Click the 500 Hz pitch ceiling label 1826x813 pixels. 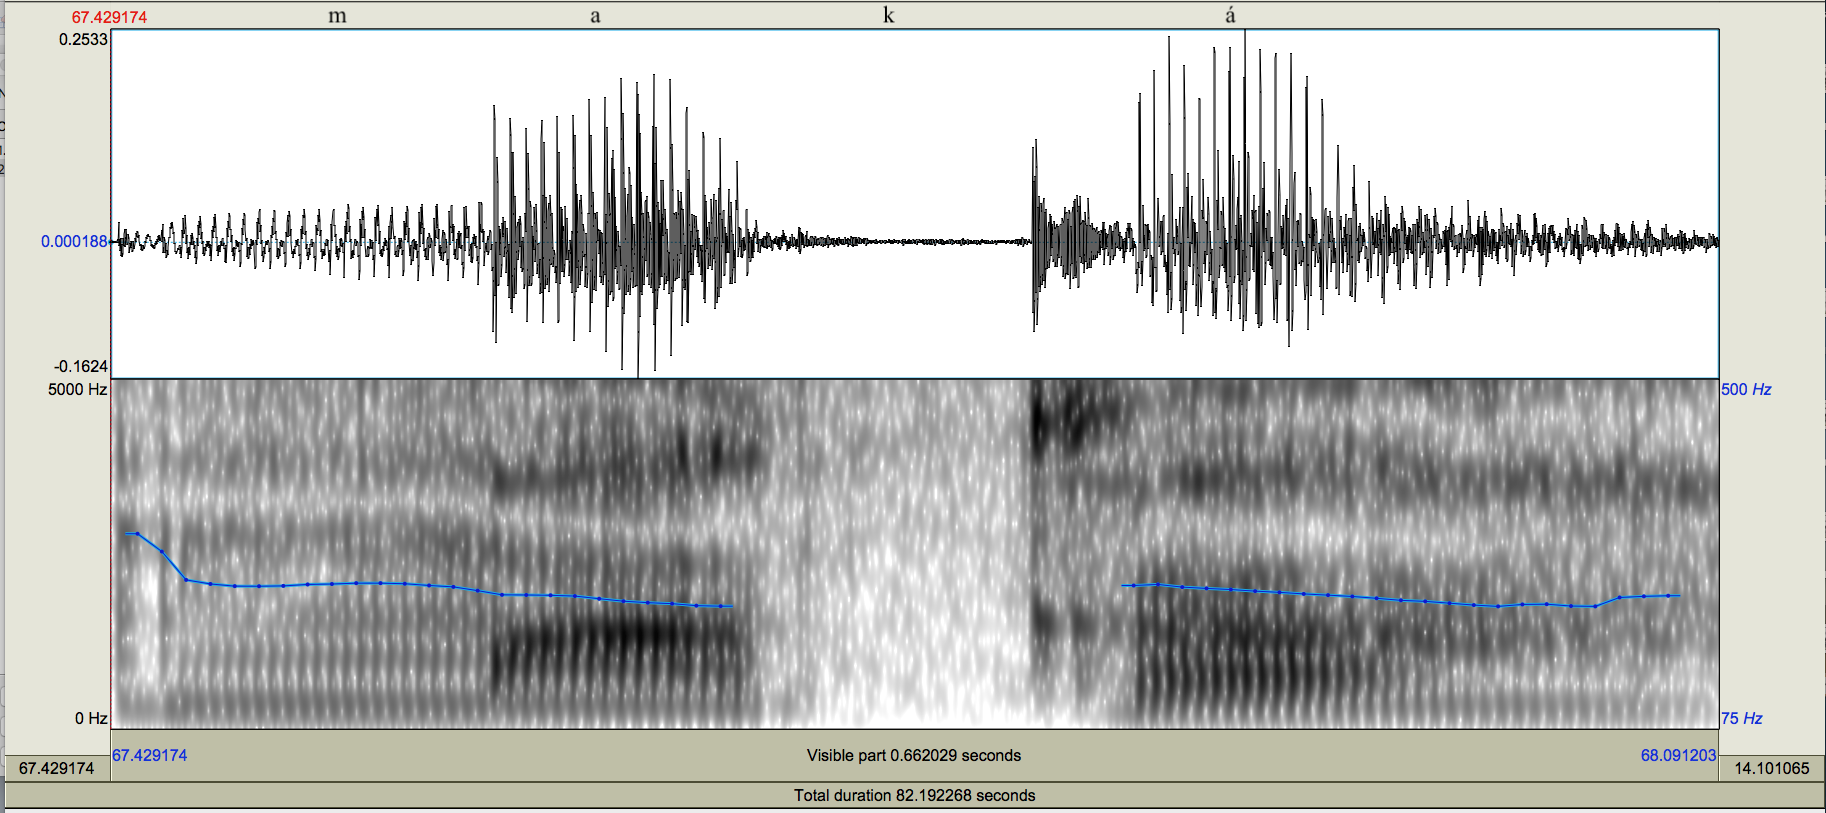coord(1745,389)
